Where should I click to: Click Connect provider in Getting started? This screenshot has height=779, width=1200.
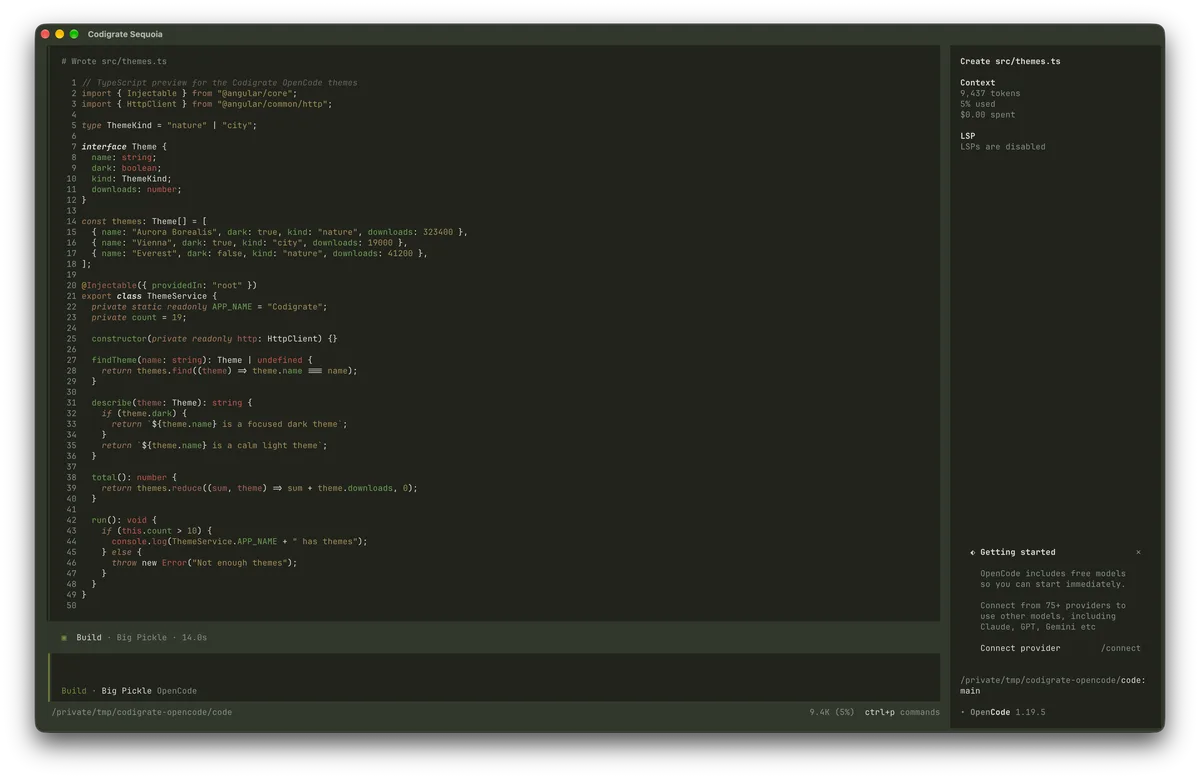(x=1020, y=648)
